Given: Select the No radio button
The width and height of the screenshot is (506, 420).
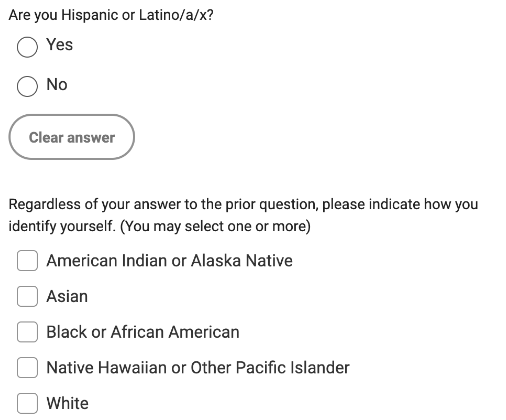Looking at the screenshot, I should click(x=27, y=86).
